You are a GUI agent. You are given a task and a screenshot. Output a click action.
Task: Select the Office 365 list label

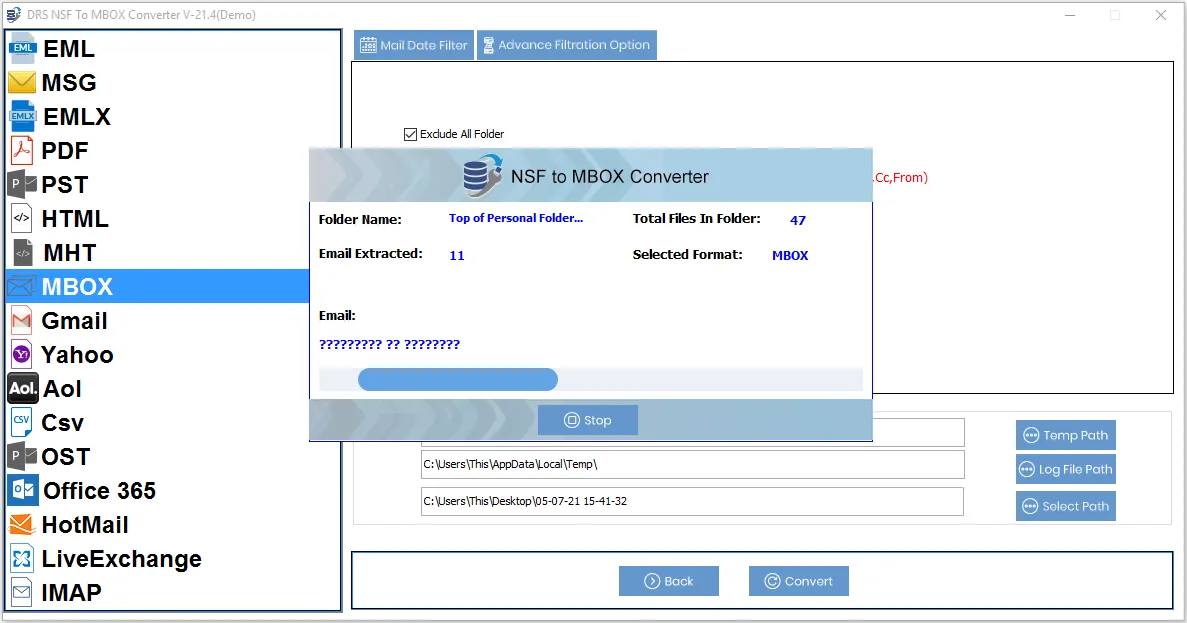tap(99, 491)
